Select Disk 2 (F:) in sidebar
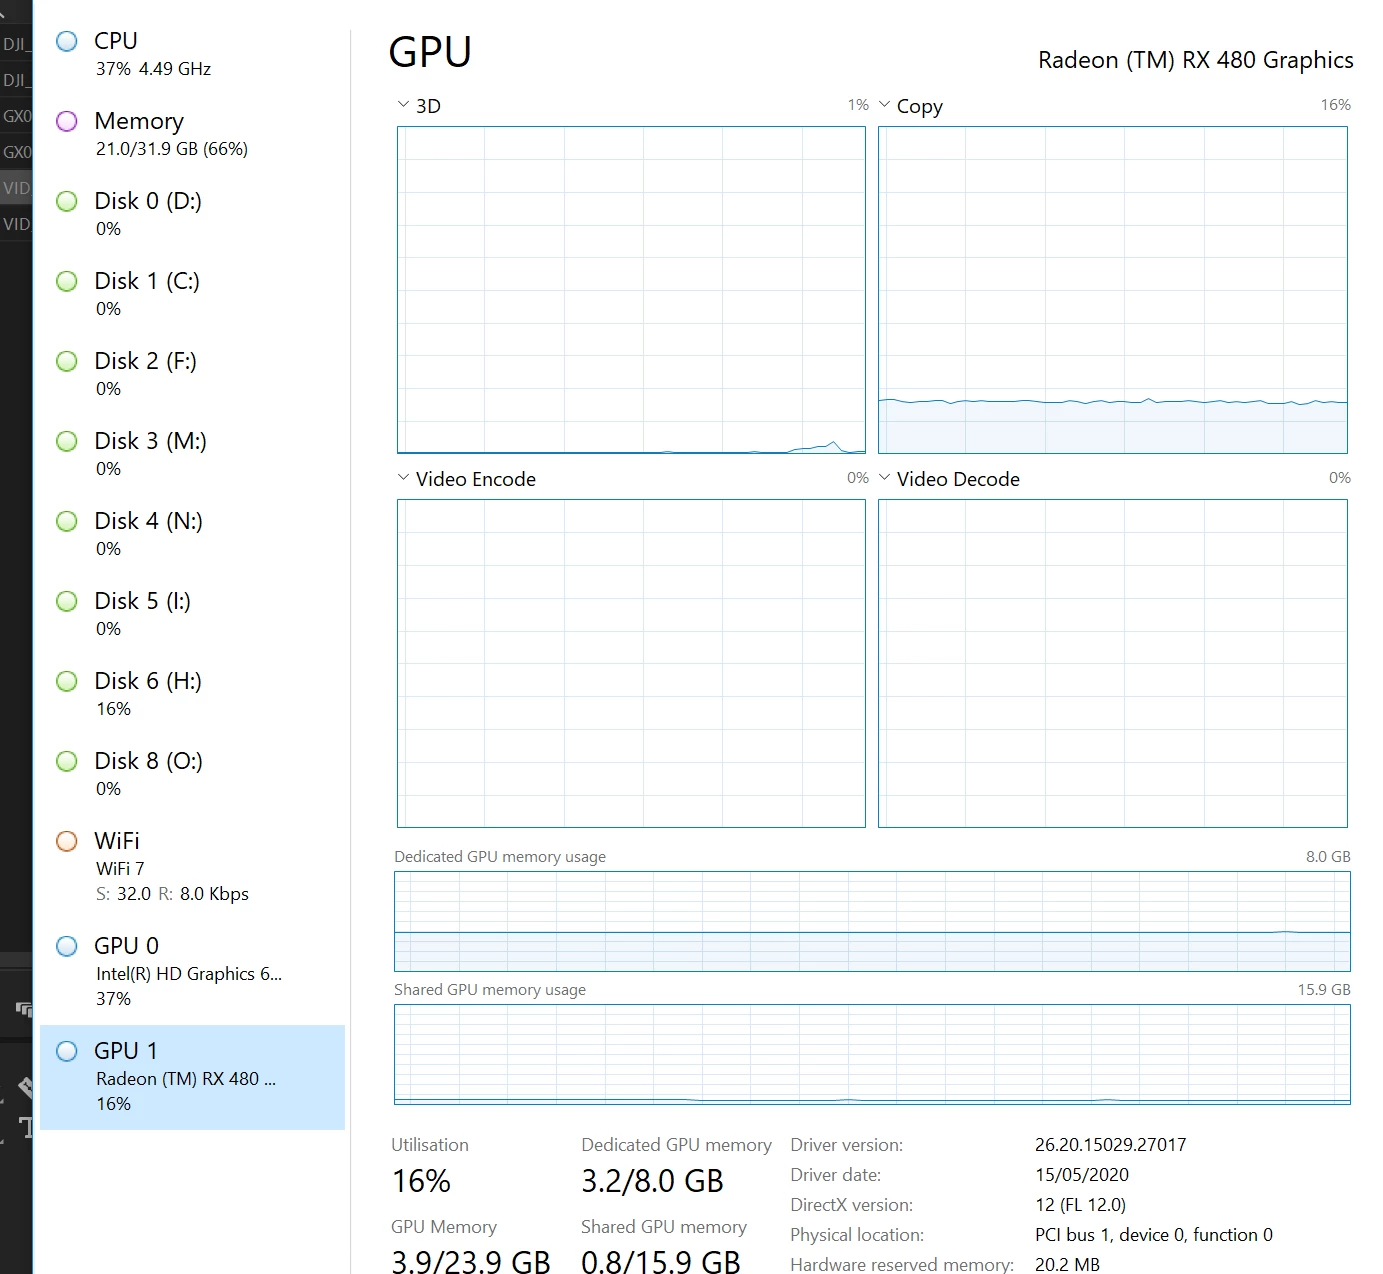1383x1274 pixels. click(192, 375)
